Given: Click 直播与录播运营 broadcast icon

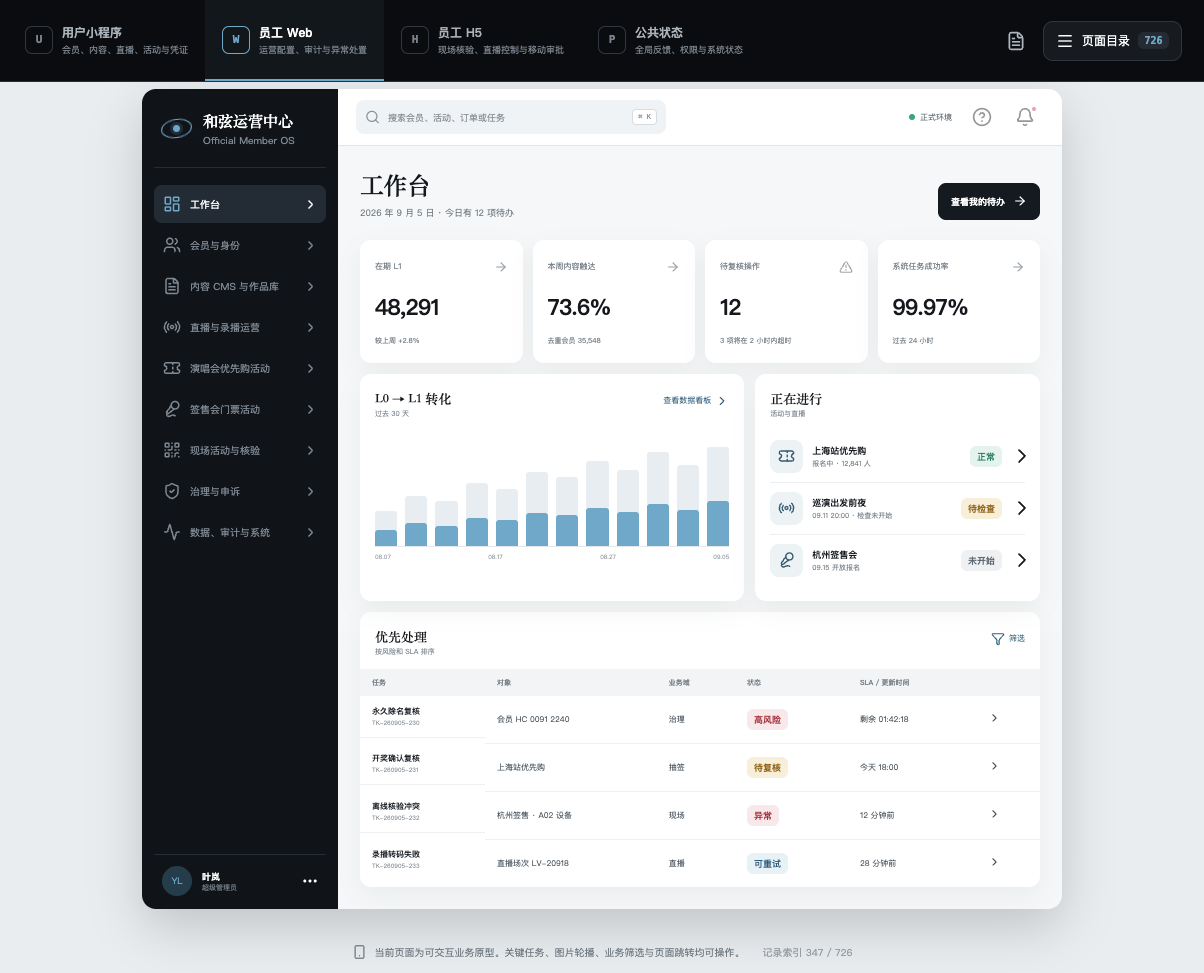Looking at the screenshot, I should point(172,327).
